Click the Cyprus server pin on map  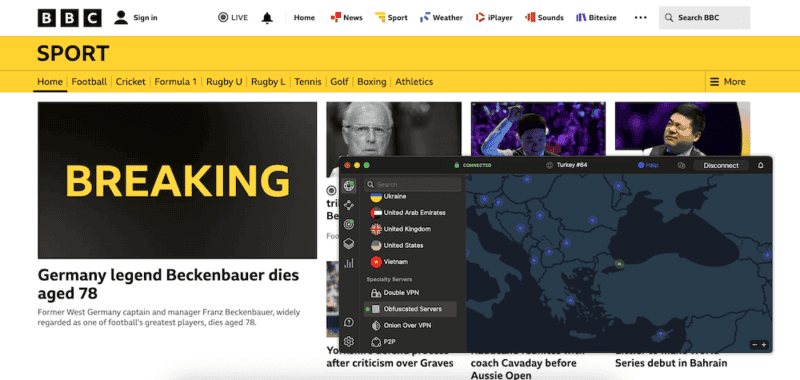click(x=660, y=334)
